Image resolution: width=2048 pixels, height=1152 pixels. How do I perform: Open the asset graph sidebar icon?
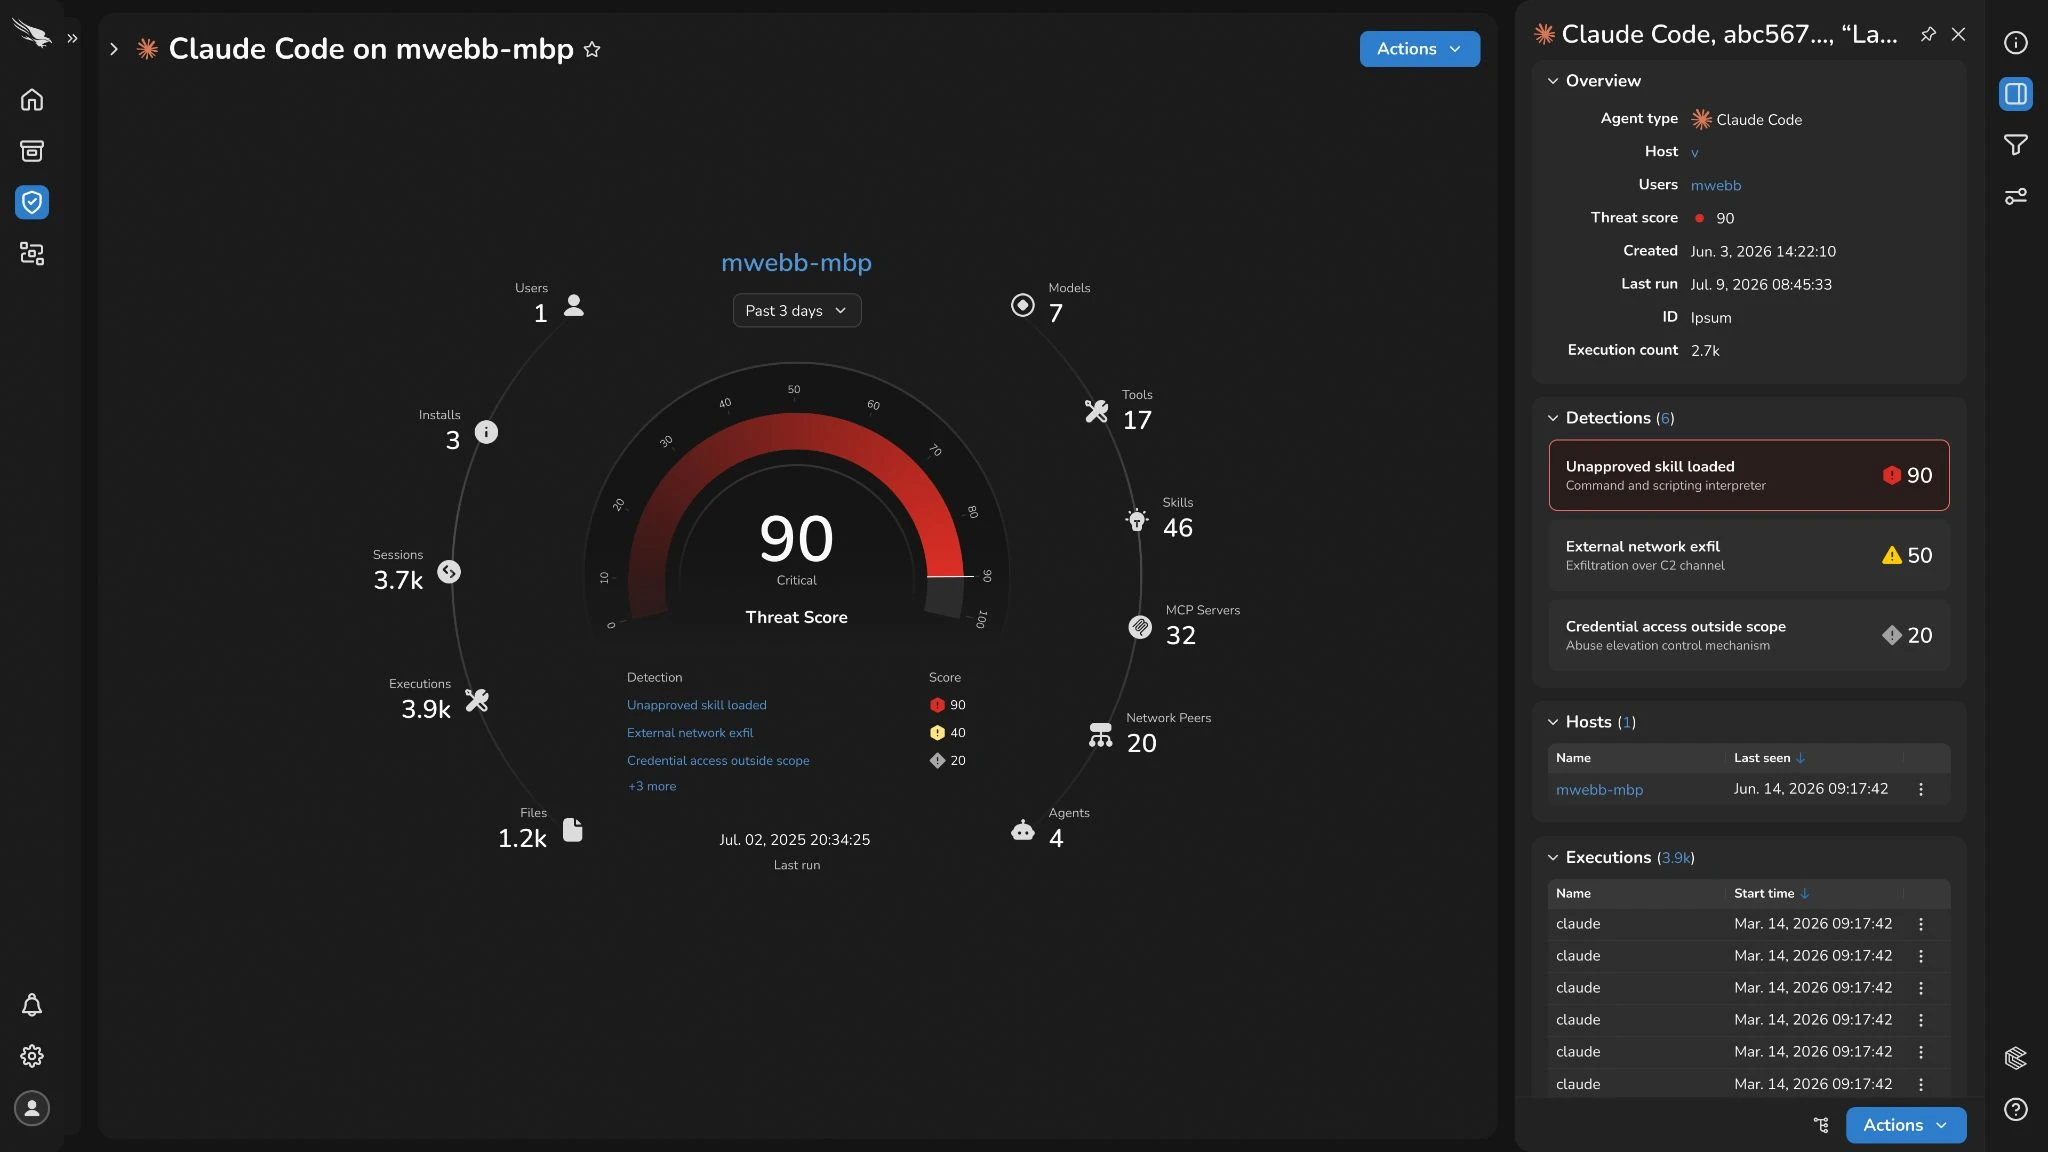pos(32,254)
